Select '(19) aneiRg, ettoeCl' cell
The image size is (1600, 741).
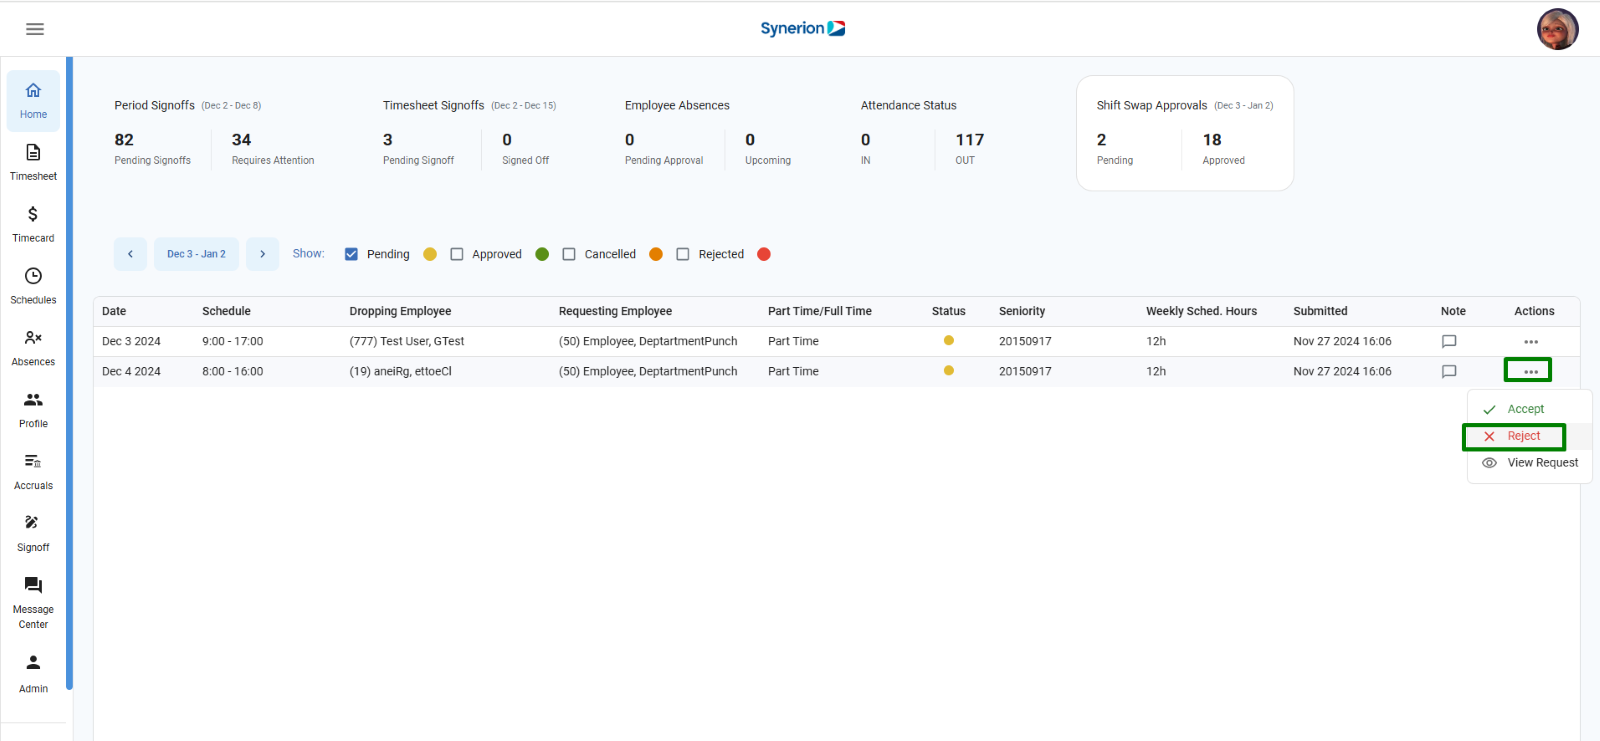(x=400, y=371)
